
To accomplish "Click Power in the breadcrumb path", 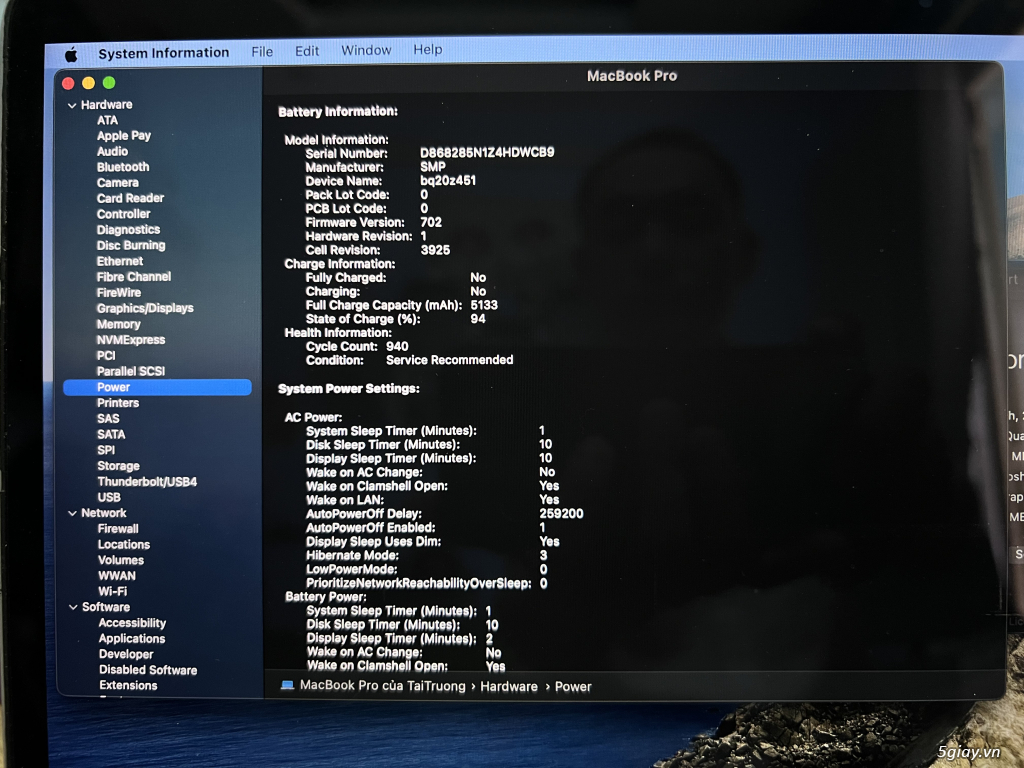I will click(x=573, y=687).
